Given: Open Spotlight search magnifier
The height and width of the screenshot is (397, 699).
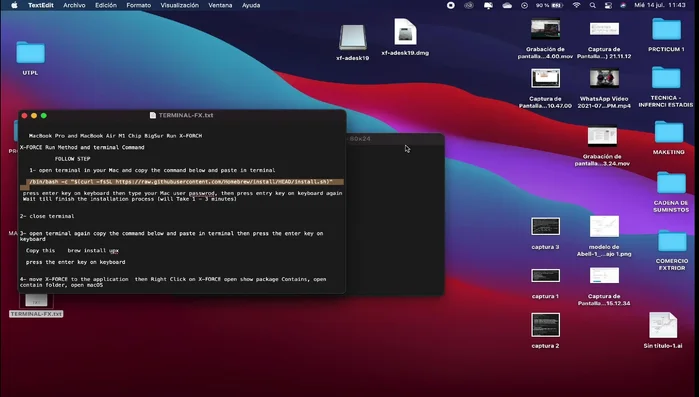Looking at the screenshot, I should tap(592, 5).
